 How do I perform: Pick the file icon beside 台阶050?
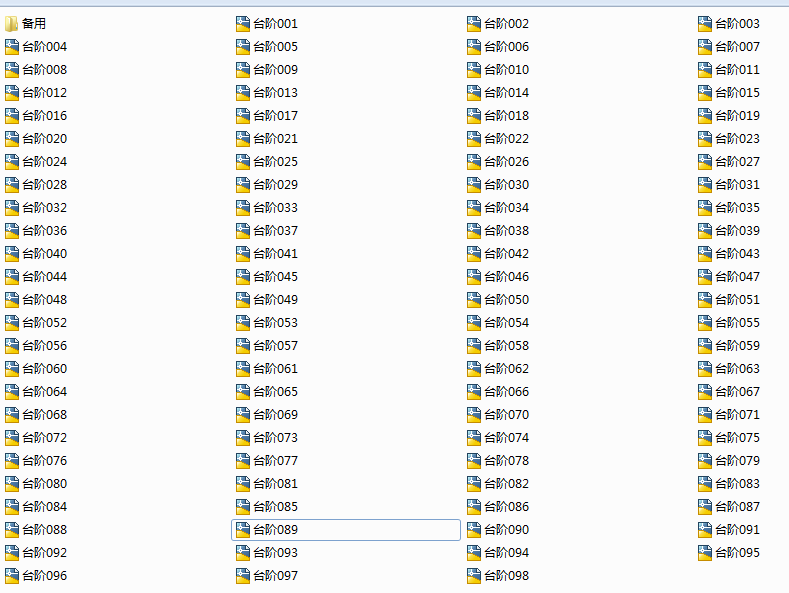474,300
